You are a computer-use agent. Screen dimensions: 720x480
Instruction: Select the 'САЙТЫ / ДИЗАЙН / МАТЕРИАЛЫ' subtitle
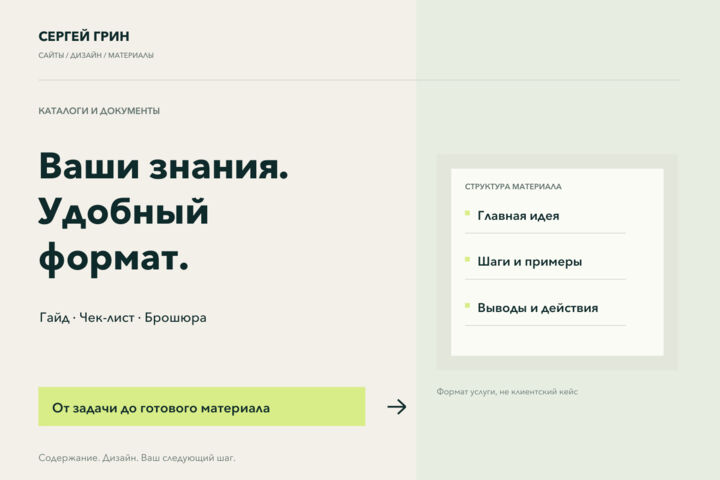(96, 55)
